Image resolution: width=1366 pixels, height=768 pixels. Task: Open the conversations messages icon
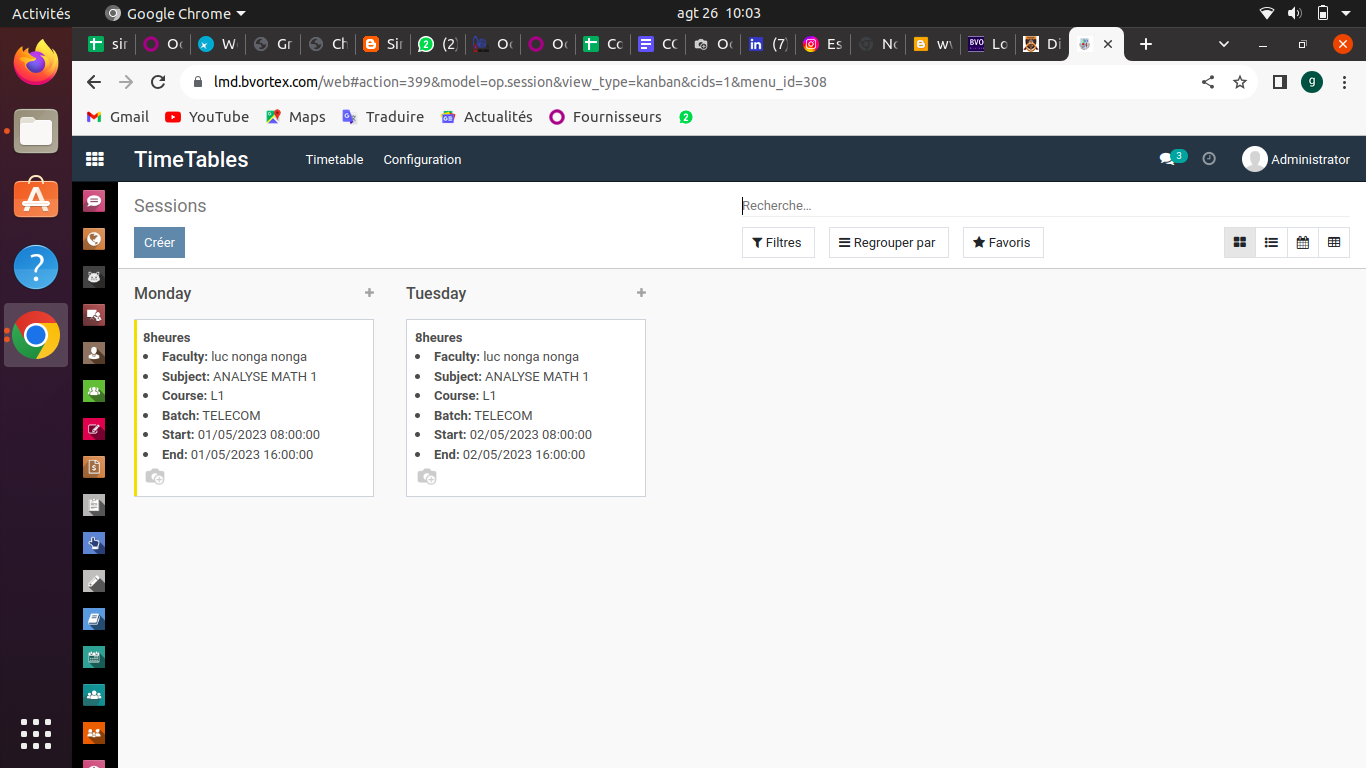[x=1167, y=159]
